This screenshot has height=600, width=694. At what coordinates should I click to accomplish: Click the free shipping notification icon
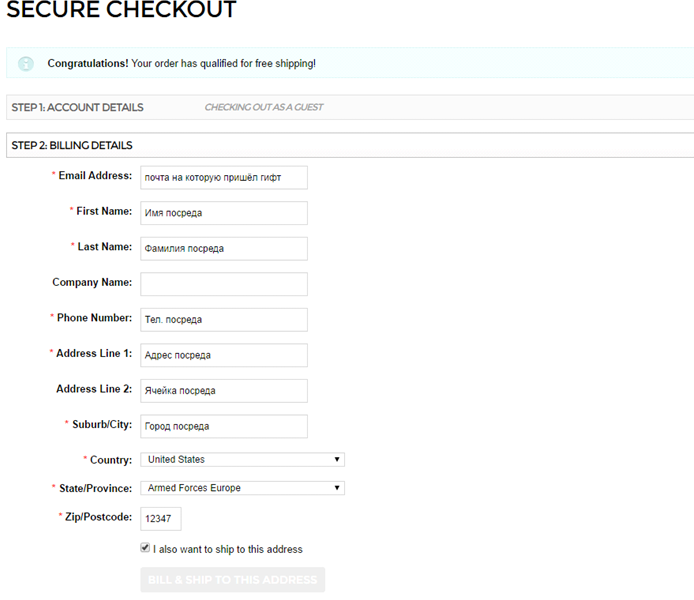26,64
